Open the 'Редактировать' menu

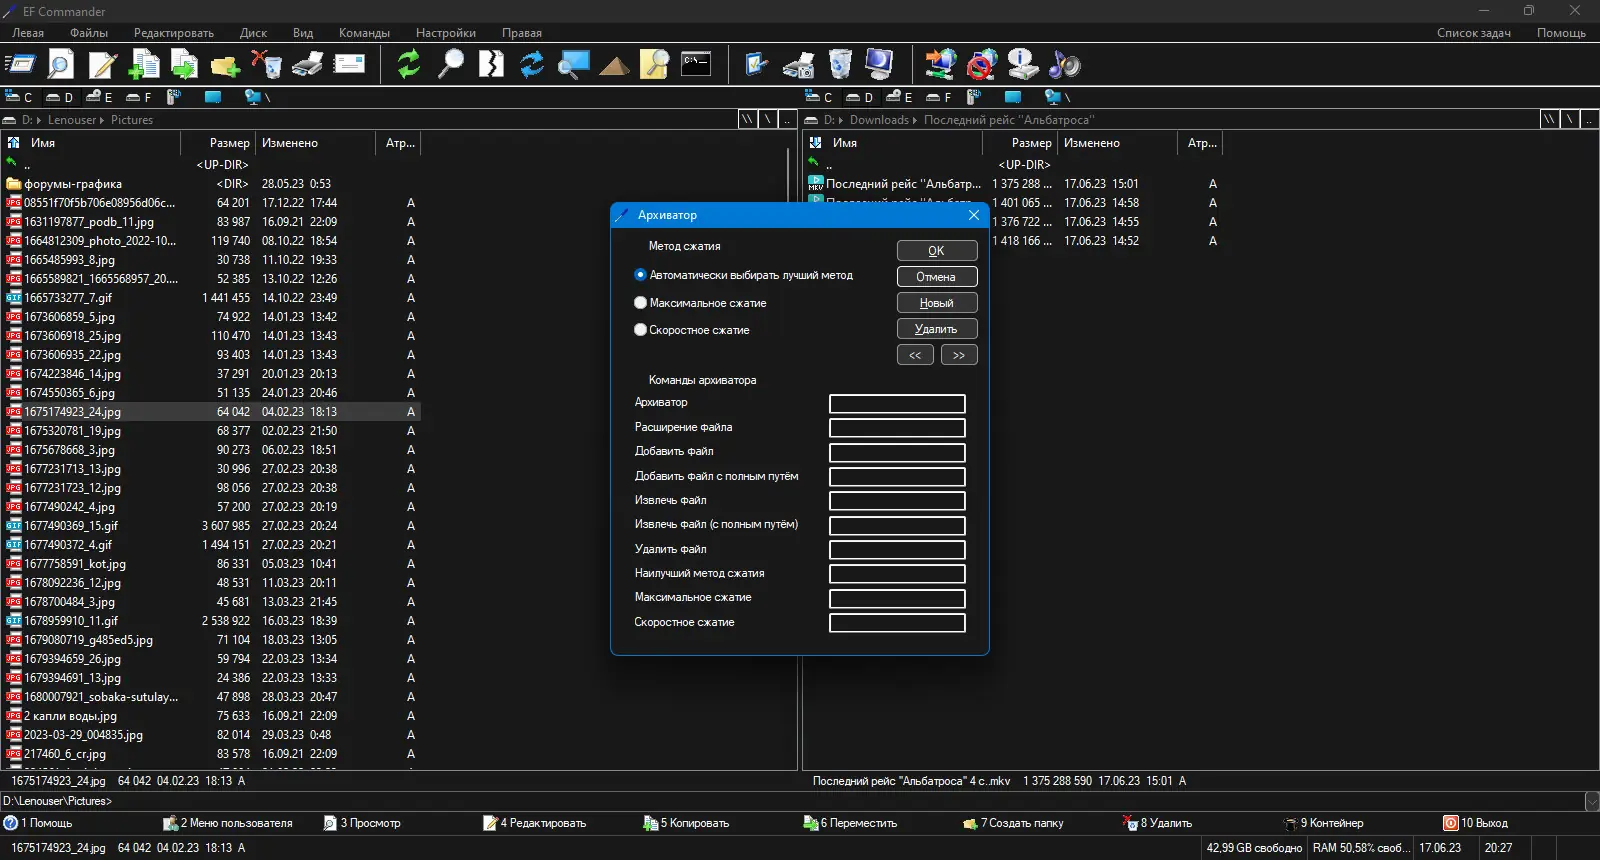174,33
